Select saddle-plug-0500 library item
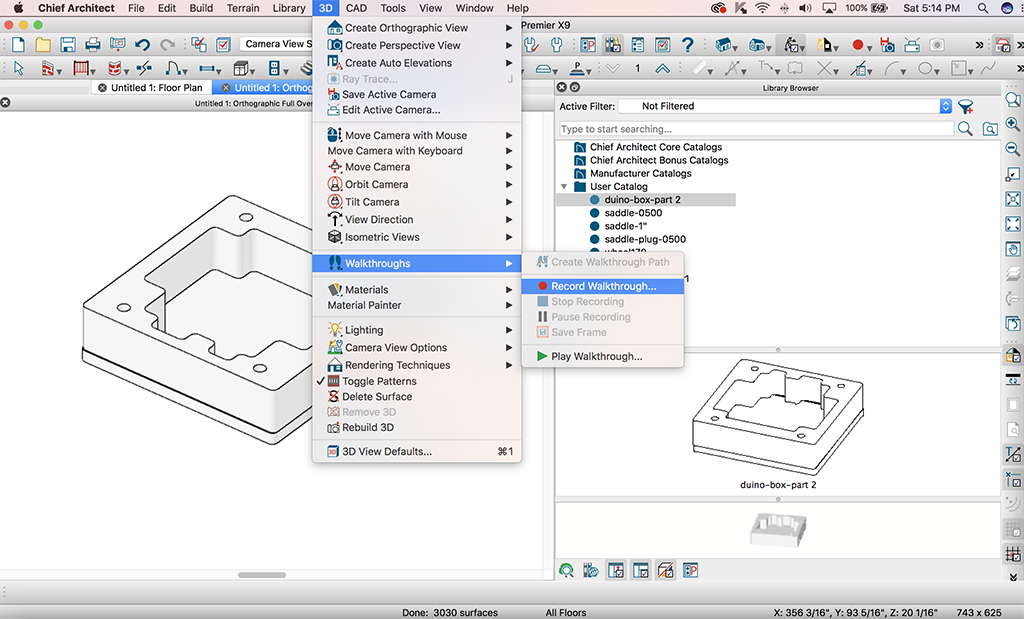The height and width of the screenshot is (619, 1024). click(x=645, y=239)
